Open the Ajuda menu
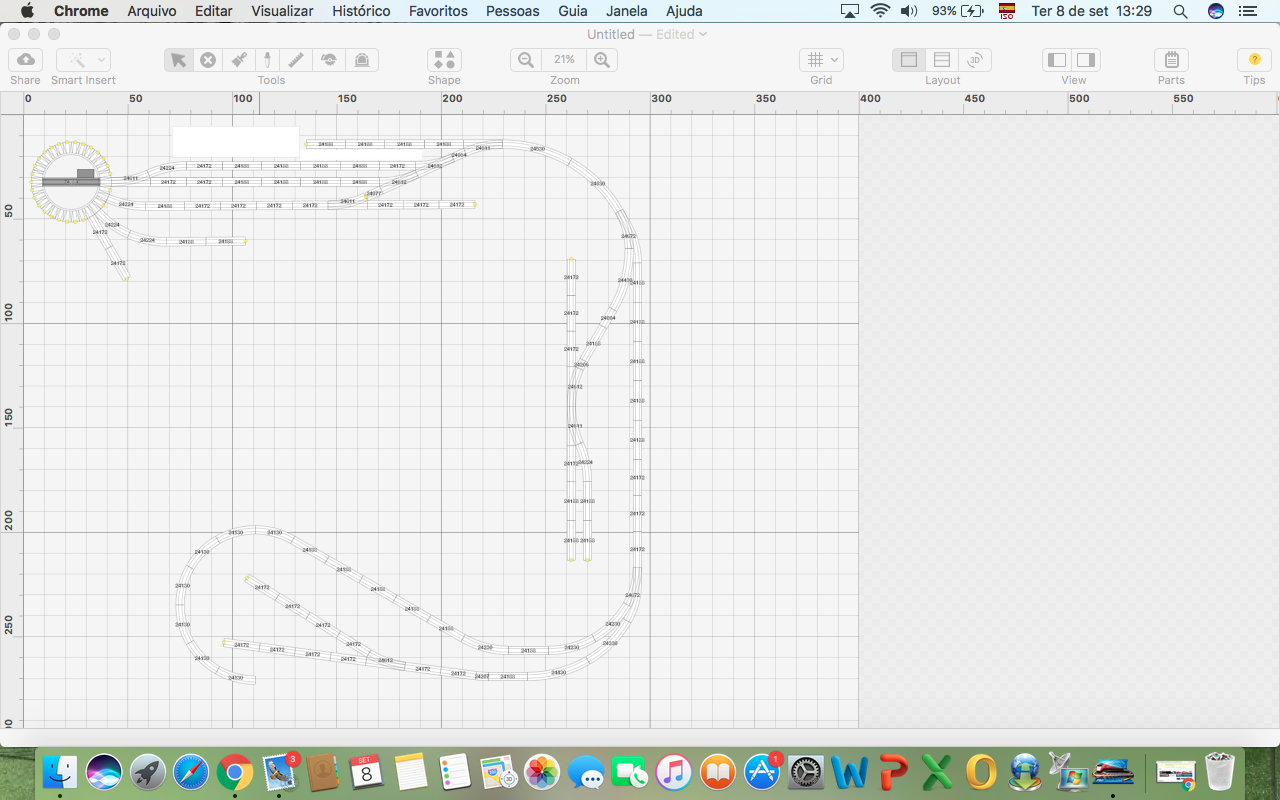 tap(684, 11)
